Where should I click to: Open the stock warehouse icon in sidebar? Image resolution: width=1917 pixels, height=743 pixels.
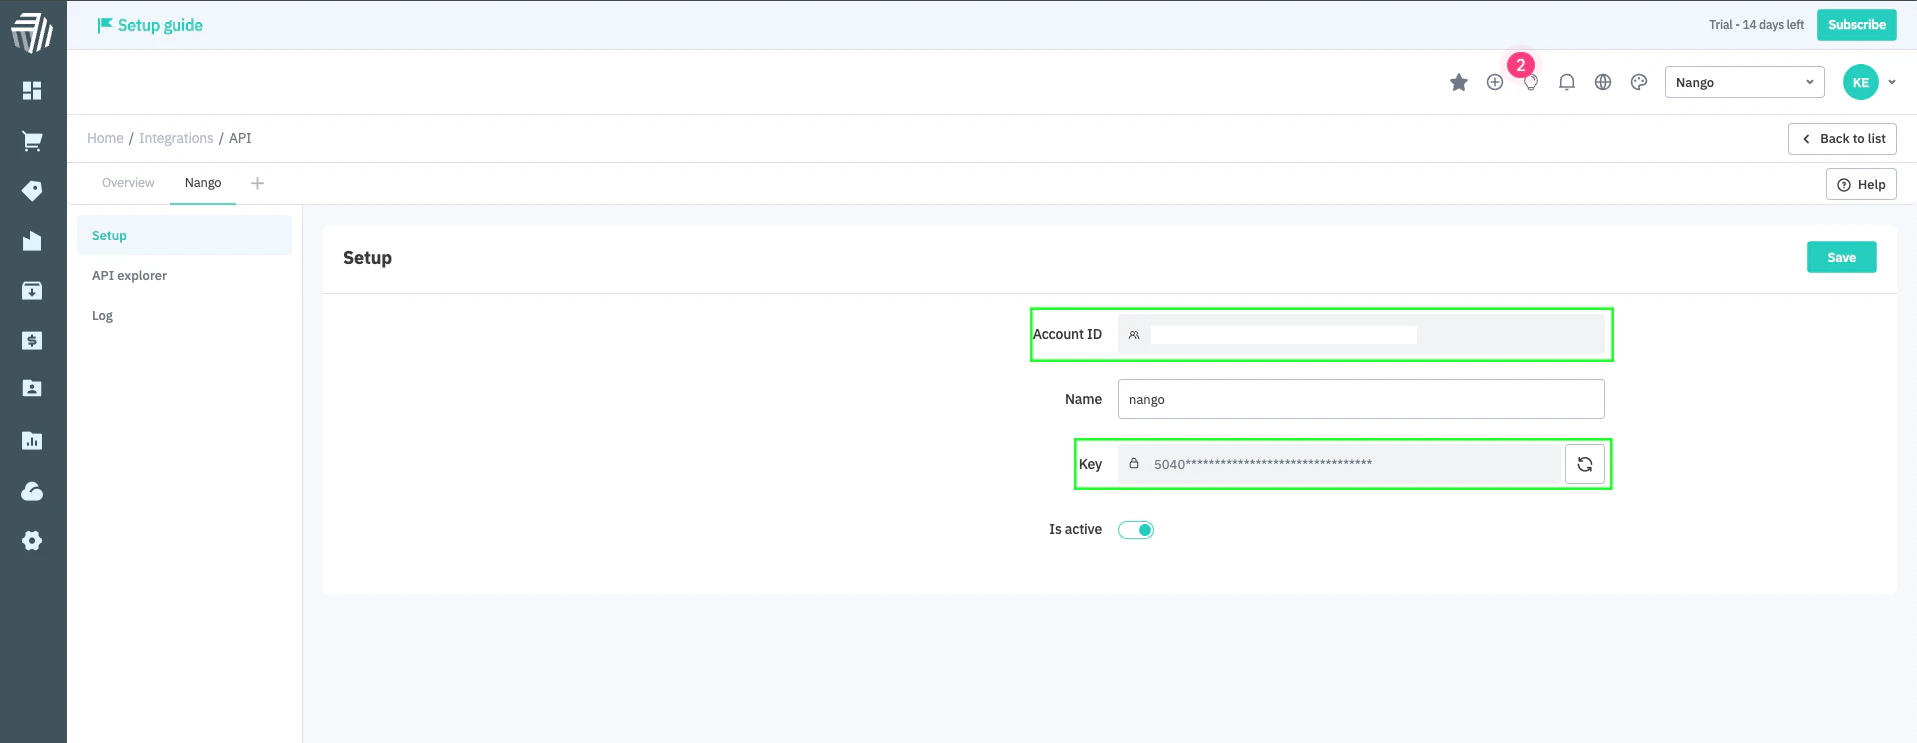[32, 241]
